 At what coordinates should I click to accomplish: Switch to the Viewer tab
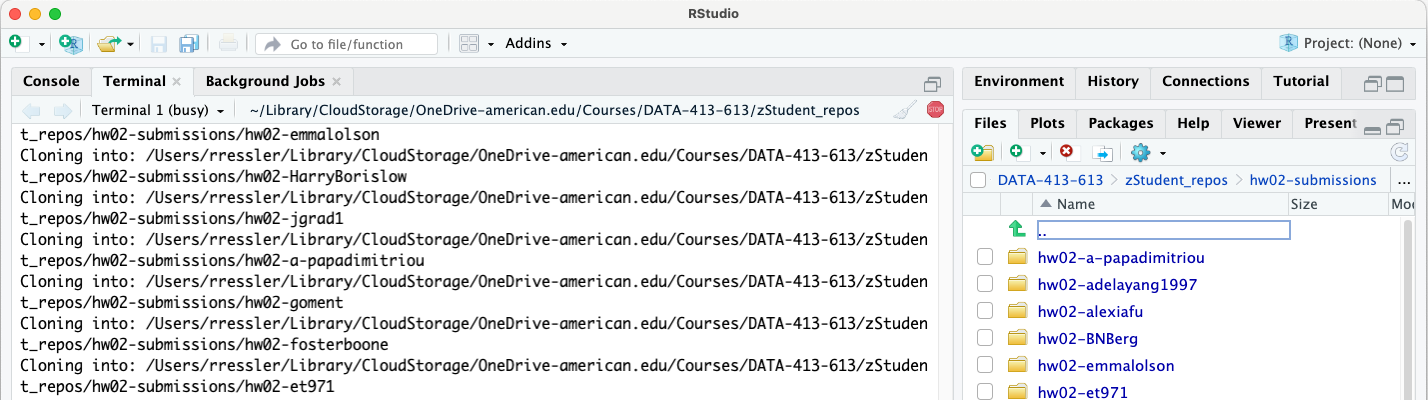(x=1257, y=123)
